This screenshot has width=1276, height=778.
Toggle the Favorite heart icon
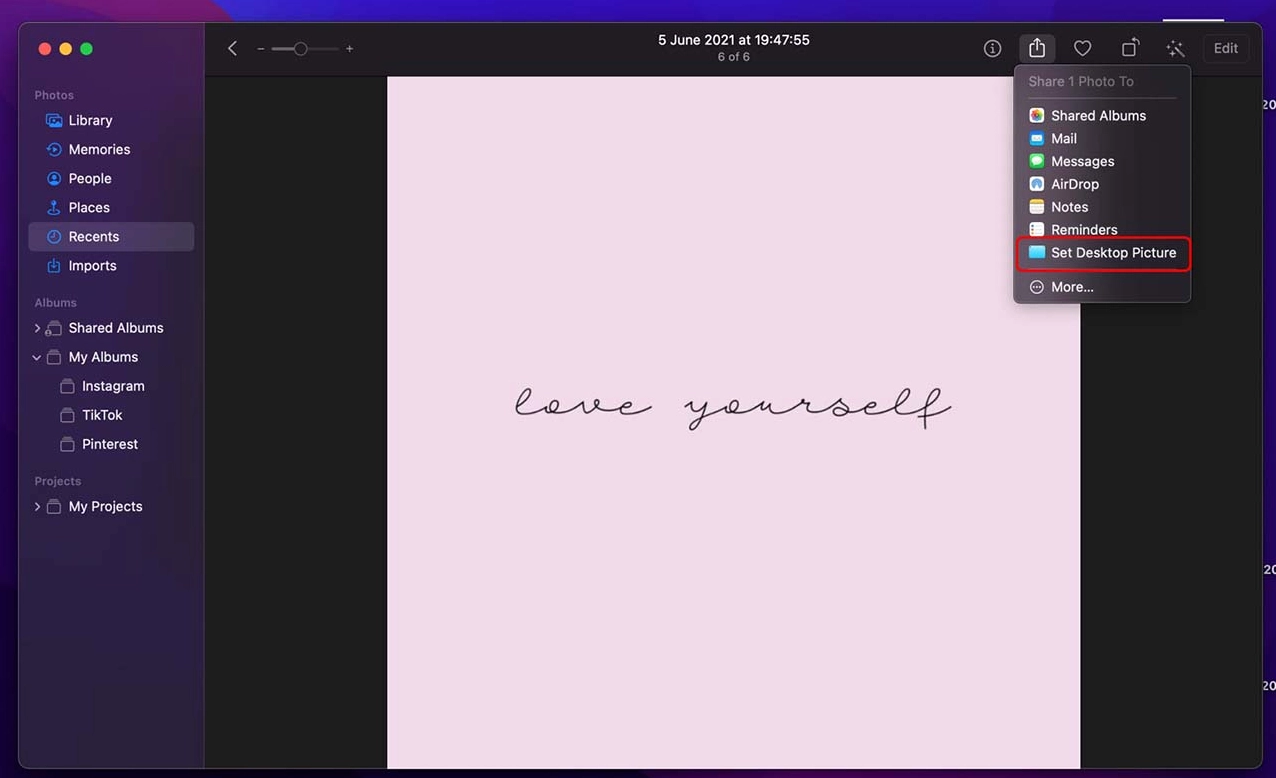pyautogui.click(x=1082, y=48)
